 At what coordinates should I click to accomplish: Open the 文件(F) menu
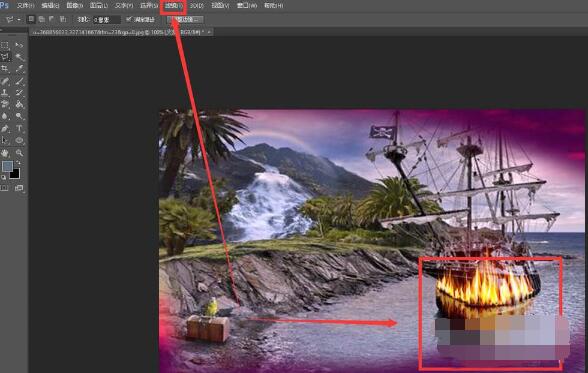[x=26, y=6]
